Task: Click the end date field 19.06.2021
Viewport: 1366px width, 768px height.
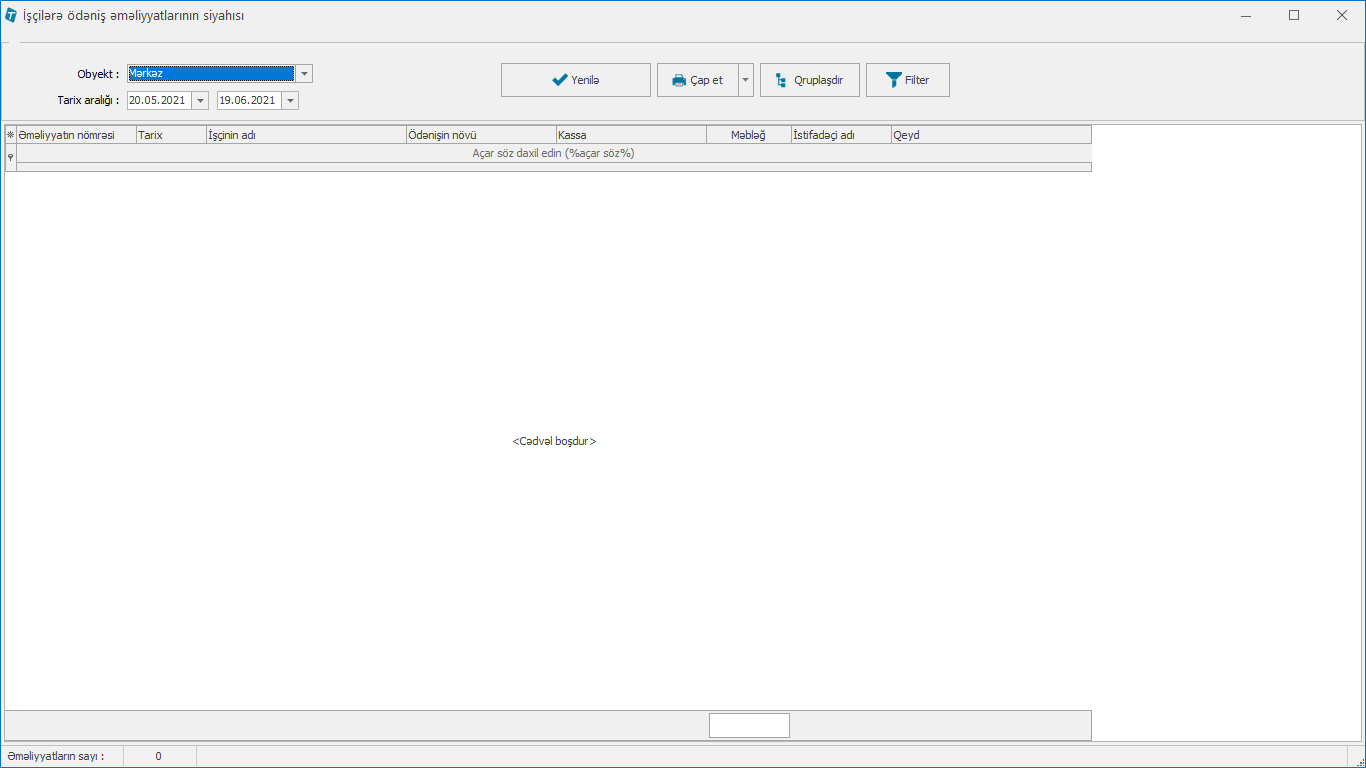Action: click(248, 100)
